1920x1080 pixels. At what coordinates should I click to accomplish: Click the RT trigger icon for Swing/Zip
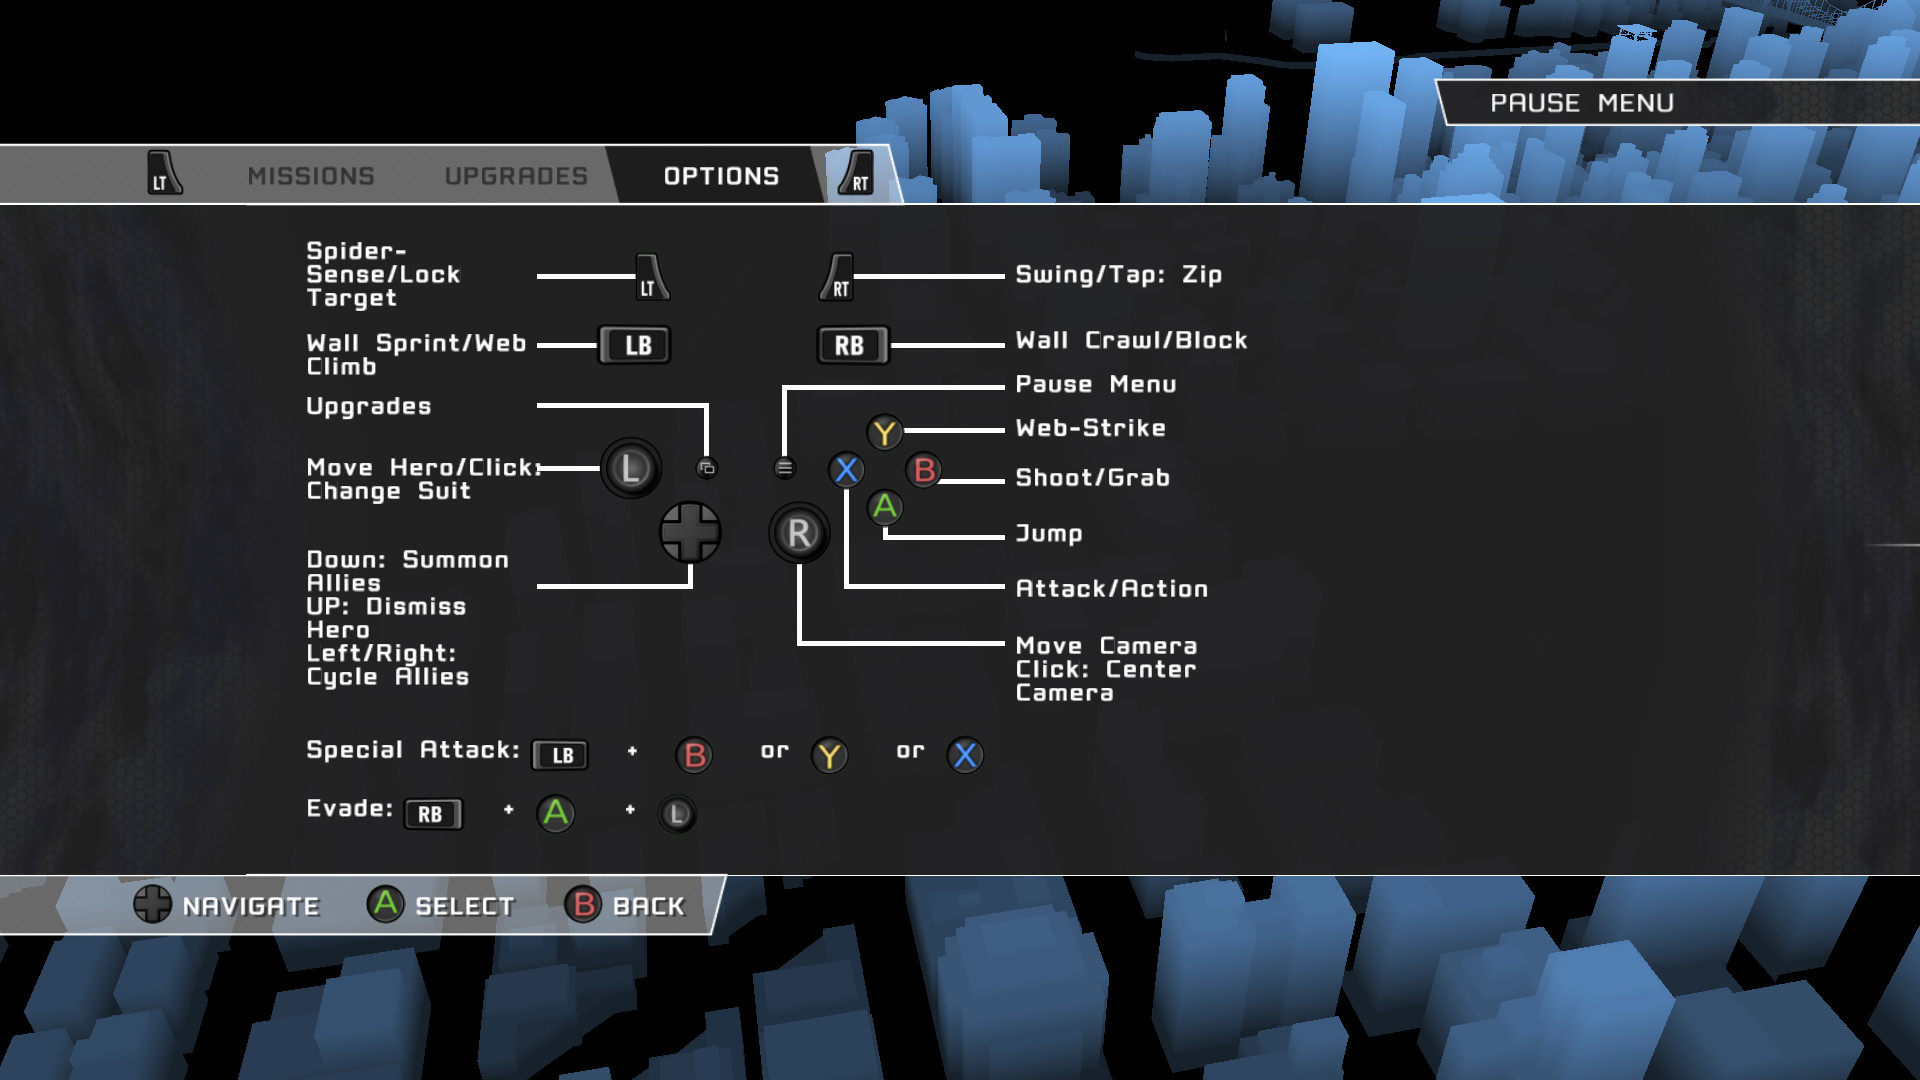point(838,276)
